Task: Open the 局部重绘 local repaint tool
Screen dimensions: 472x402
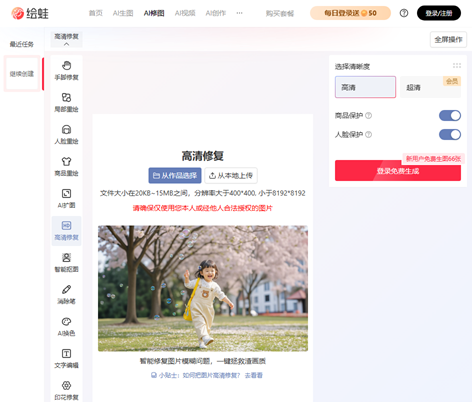Action: (x=66, y=103)
